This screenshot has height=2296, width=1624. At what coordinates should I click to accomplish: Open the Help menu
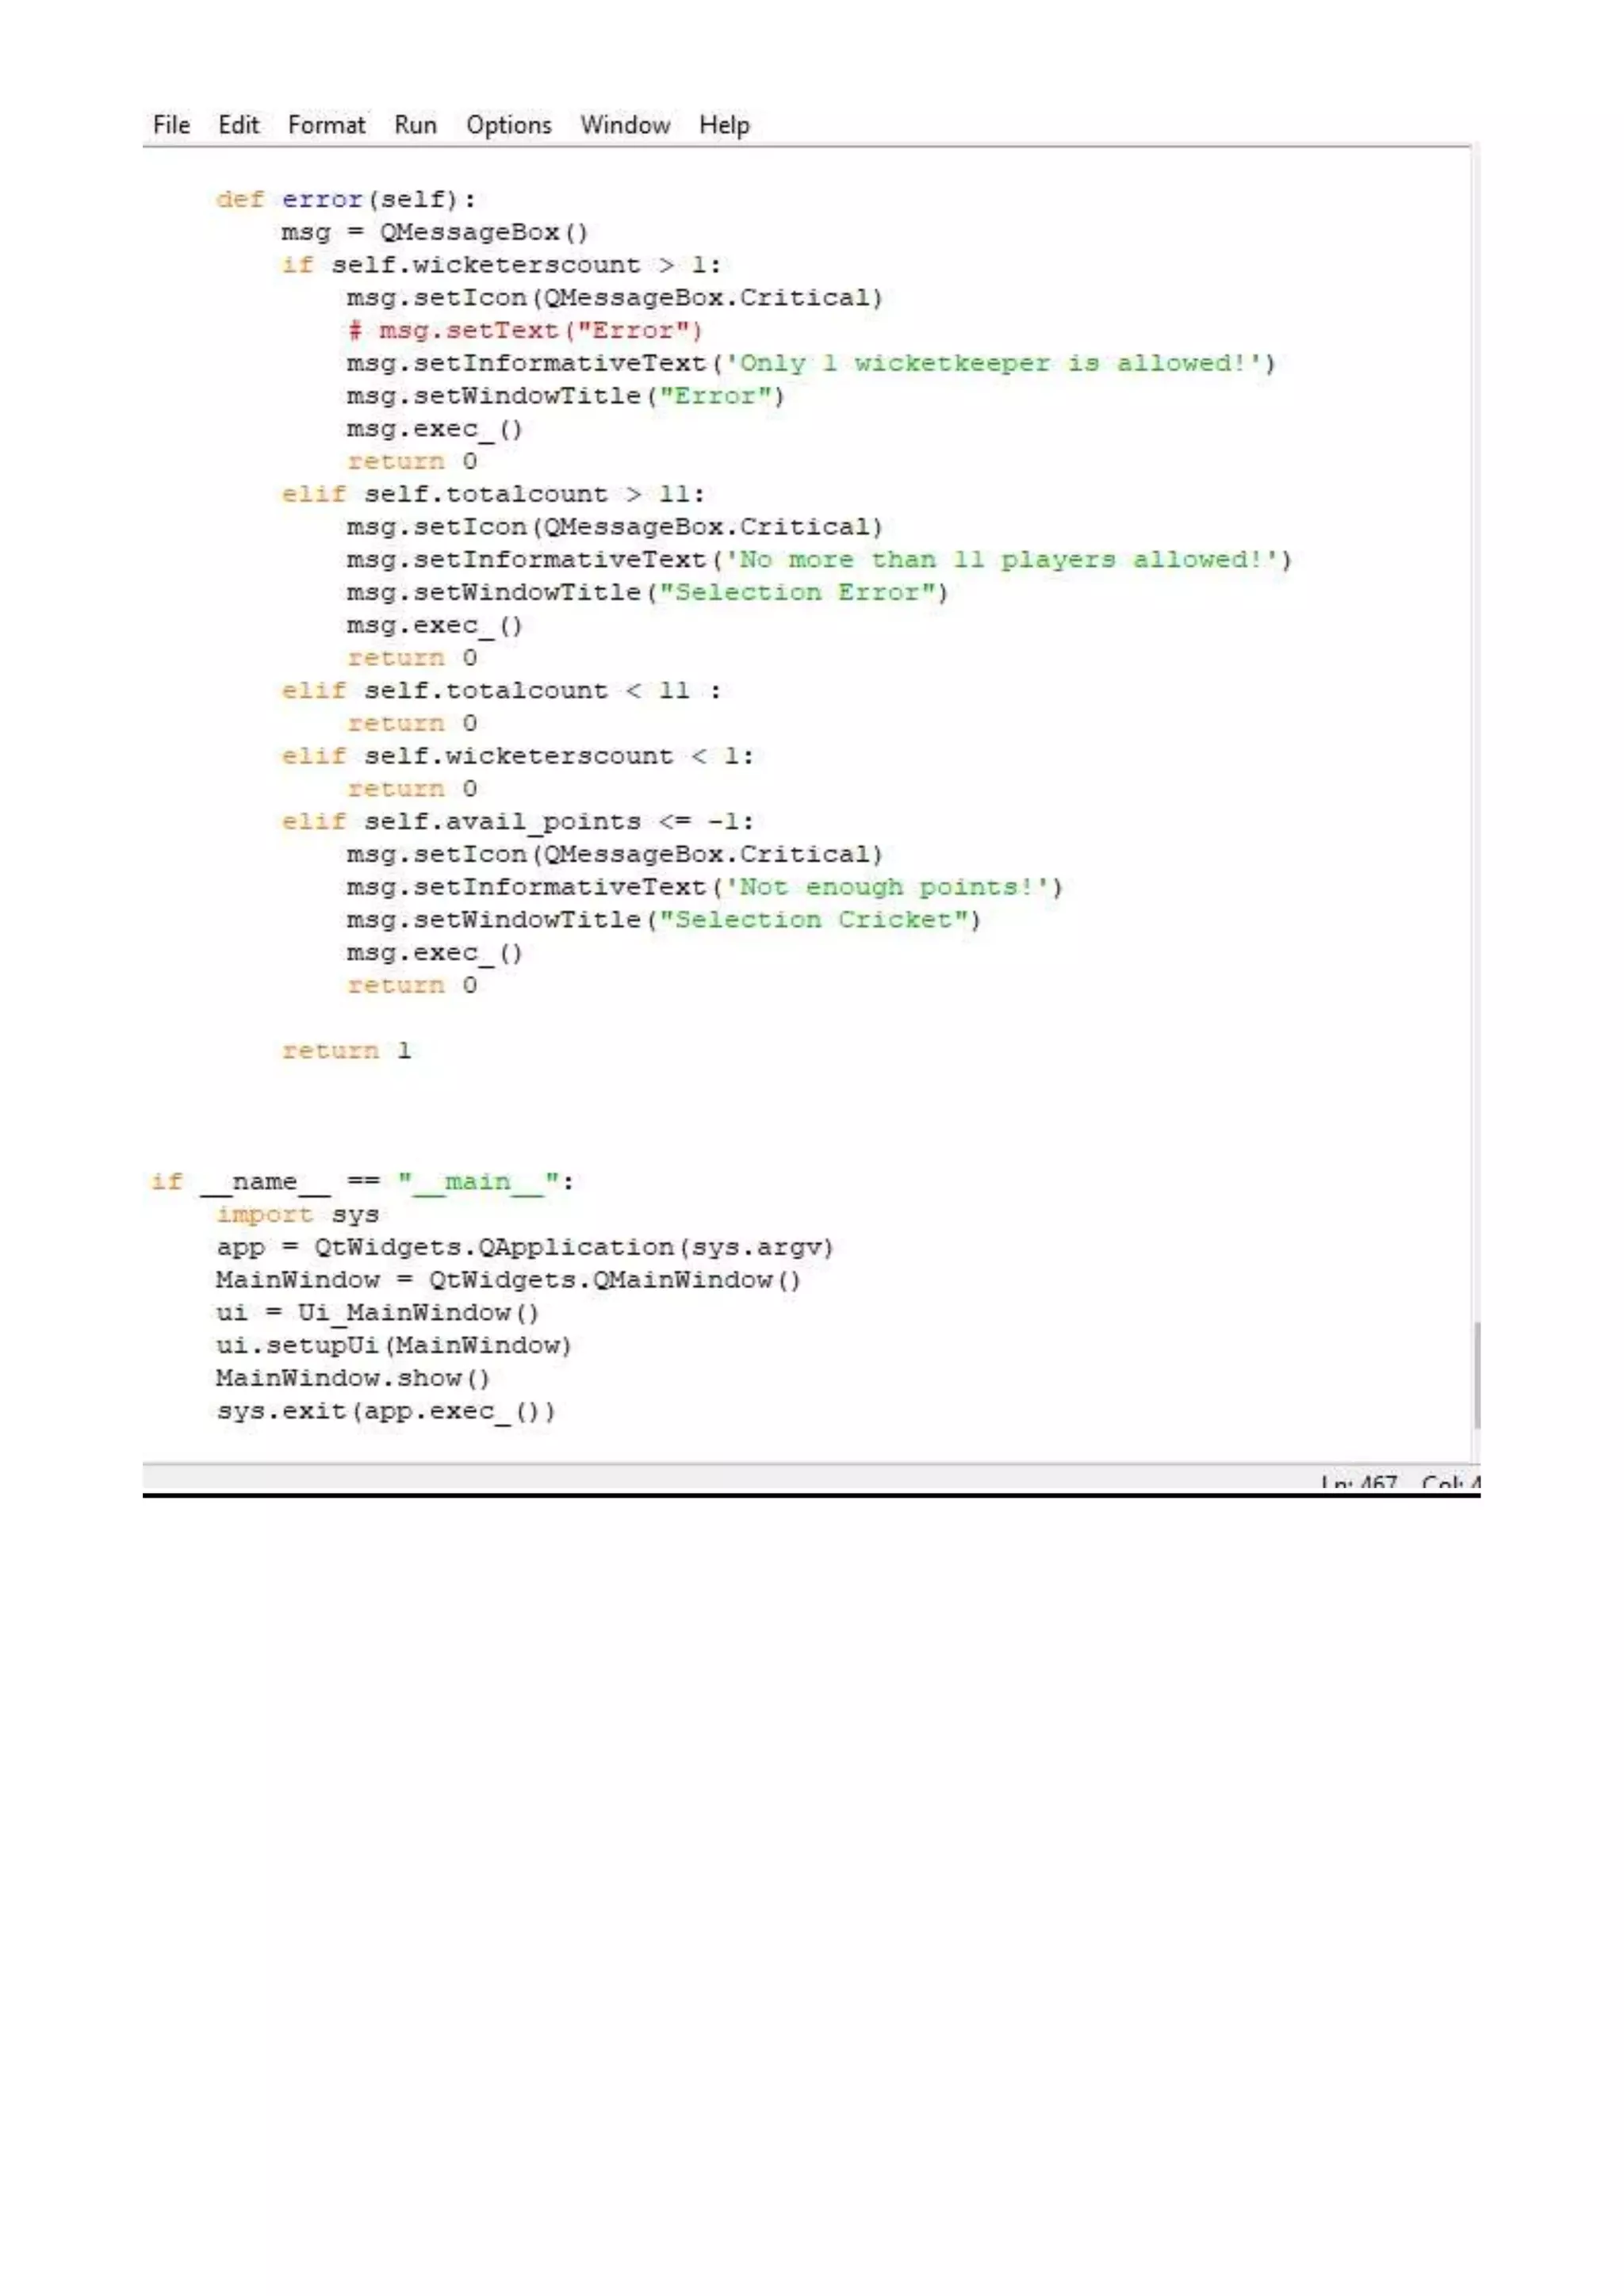click(x=724, y=125)
